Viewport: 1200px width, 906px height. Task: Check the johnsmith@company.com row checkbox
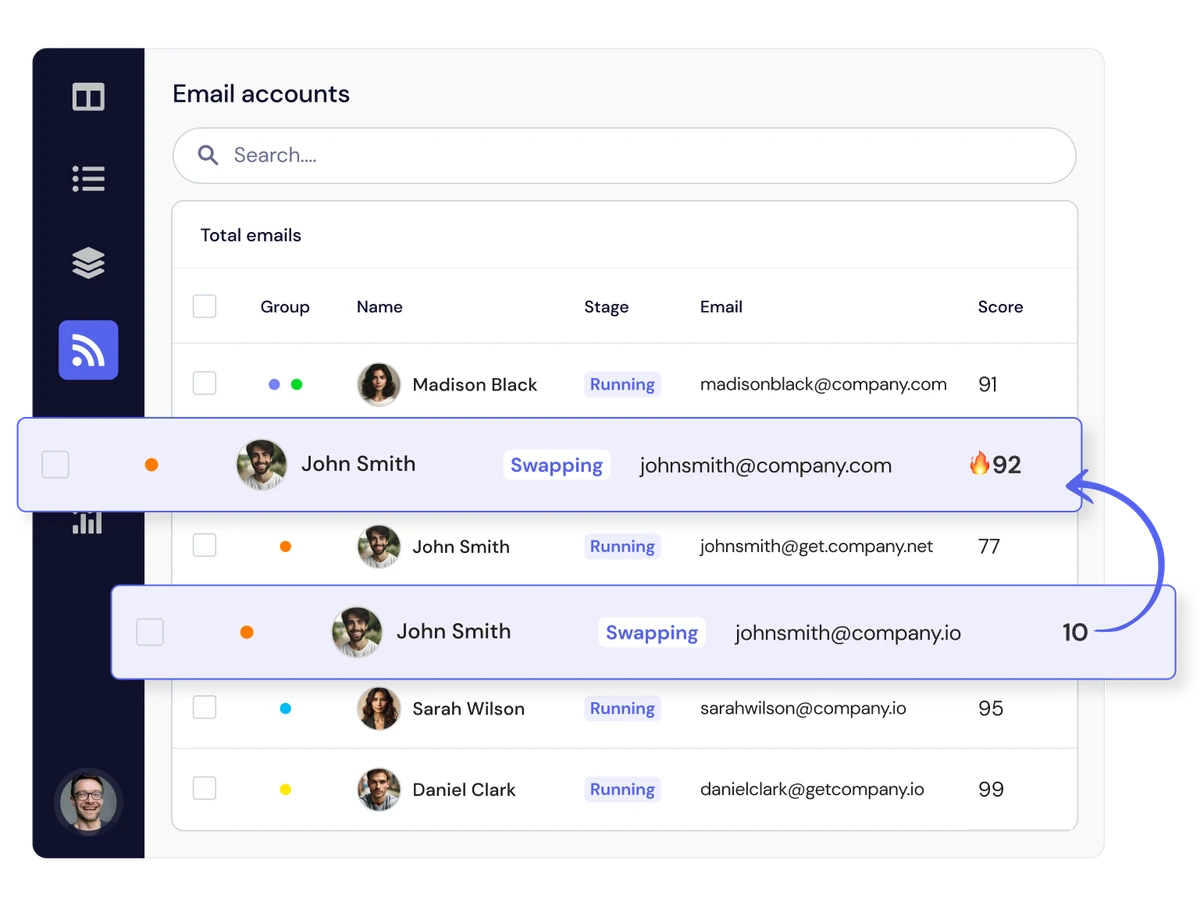55,464
